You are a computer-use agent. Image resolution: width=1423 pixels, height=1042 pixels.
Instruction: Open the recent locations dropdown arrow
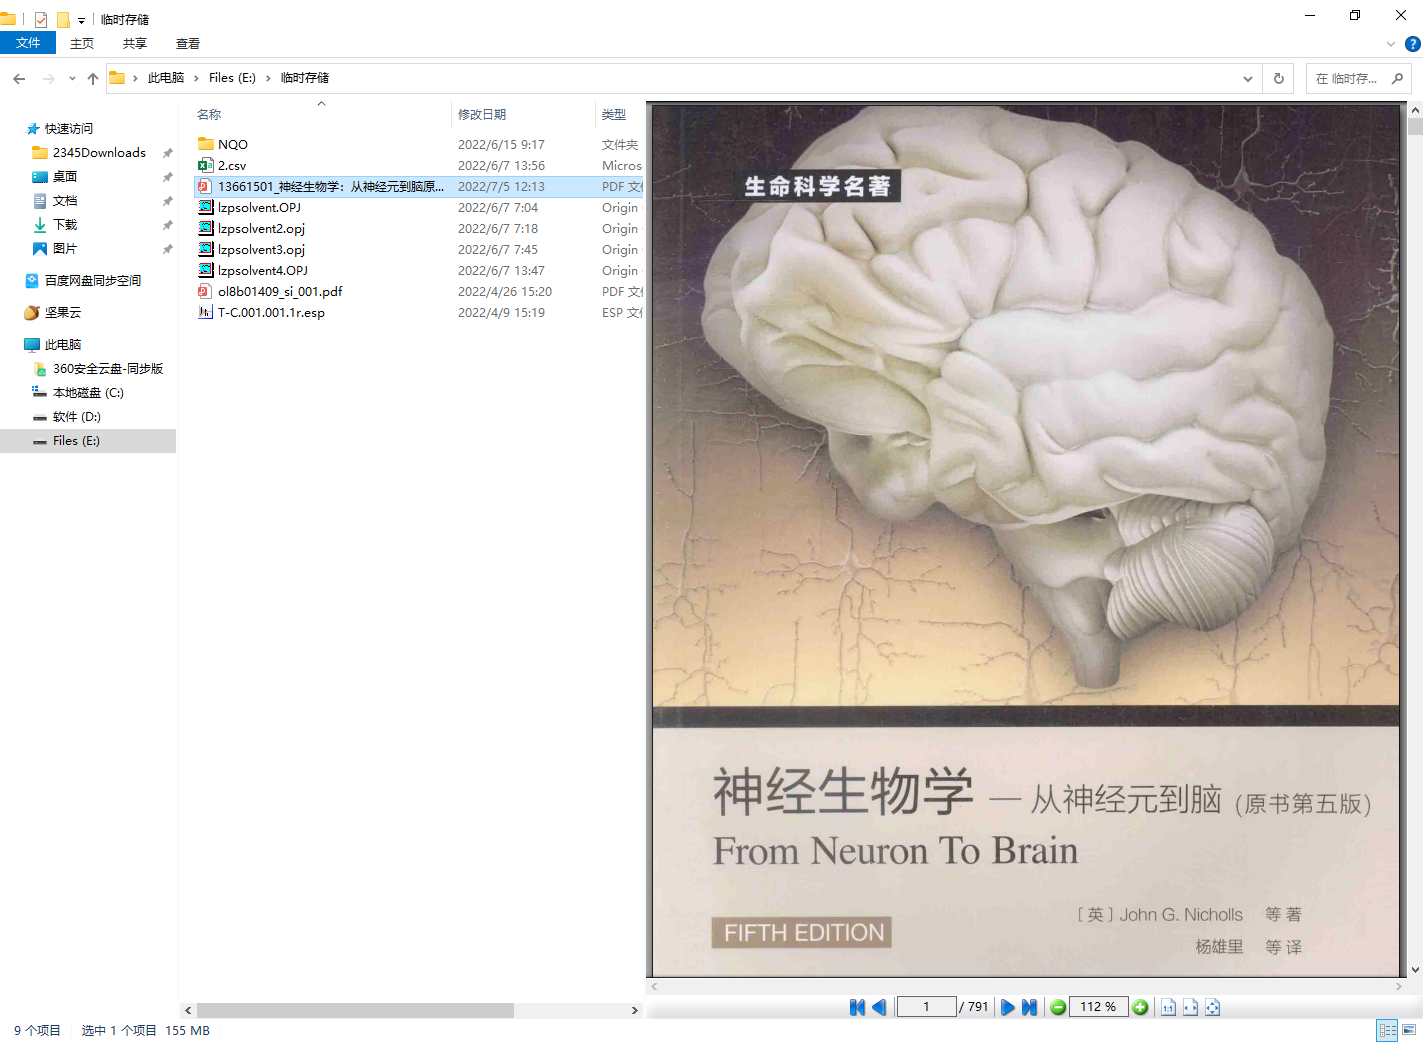pos(72,78)
